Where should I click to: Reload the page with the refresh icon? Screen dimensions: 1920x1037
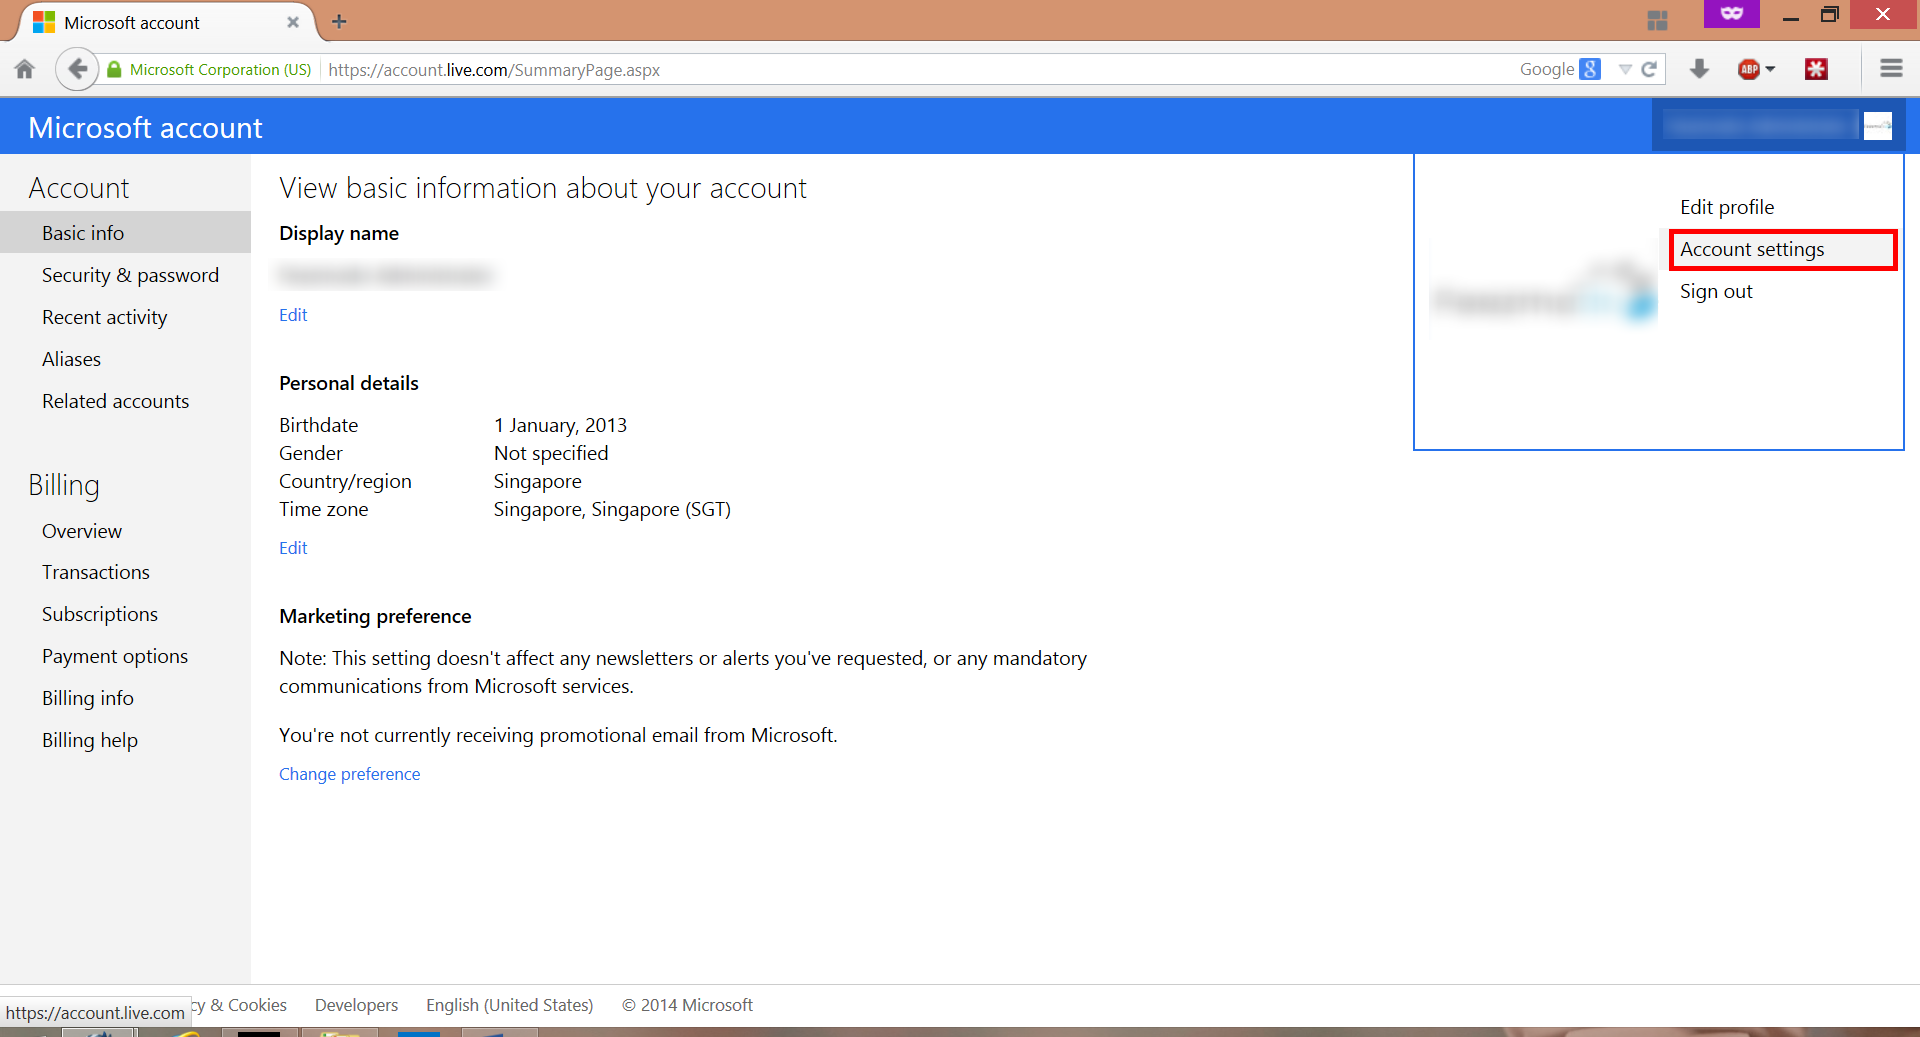(x=1649, y=69)
